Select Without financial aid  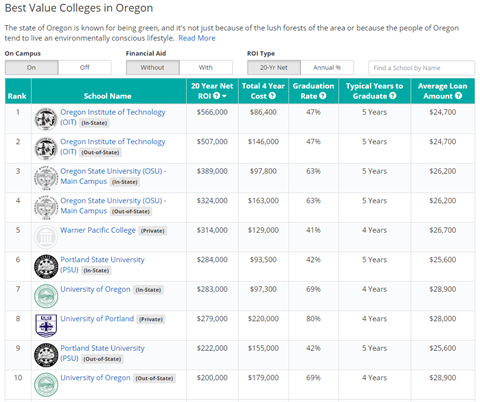pos(152,68)
